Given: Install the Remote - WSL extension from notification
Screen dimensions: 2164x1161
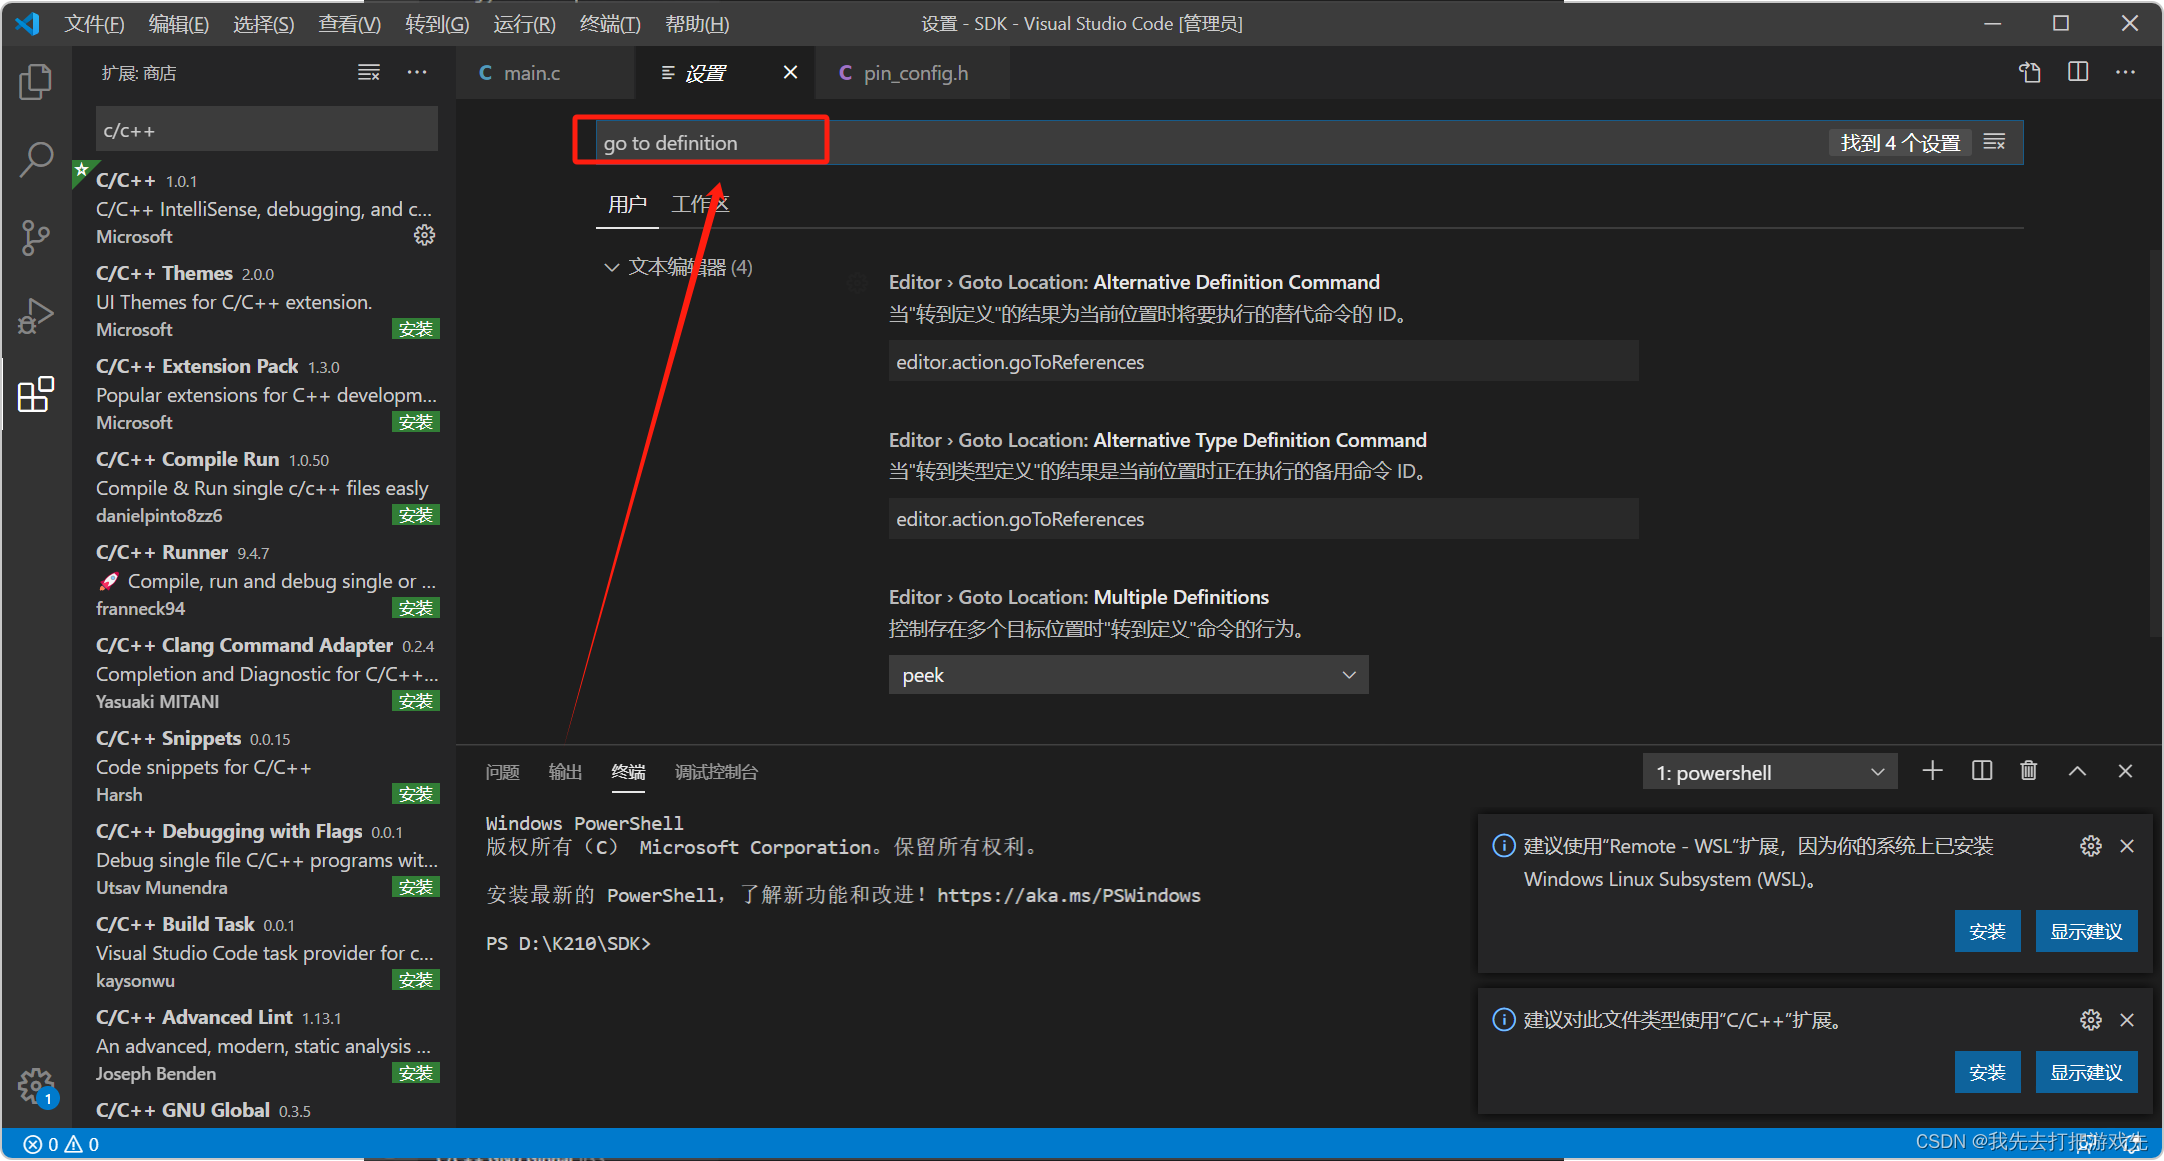Looking at the screenshot, I should [1987, 931].
